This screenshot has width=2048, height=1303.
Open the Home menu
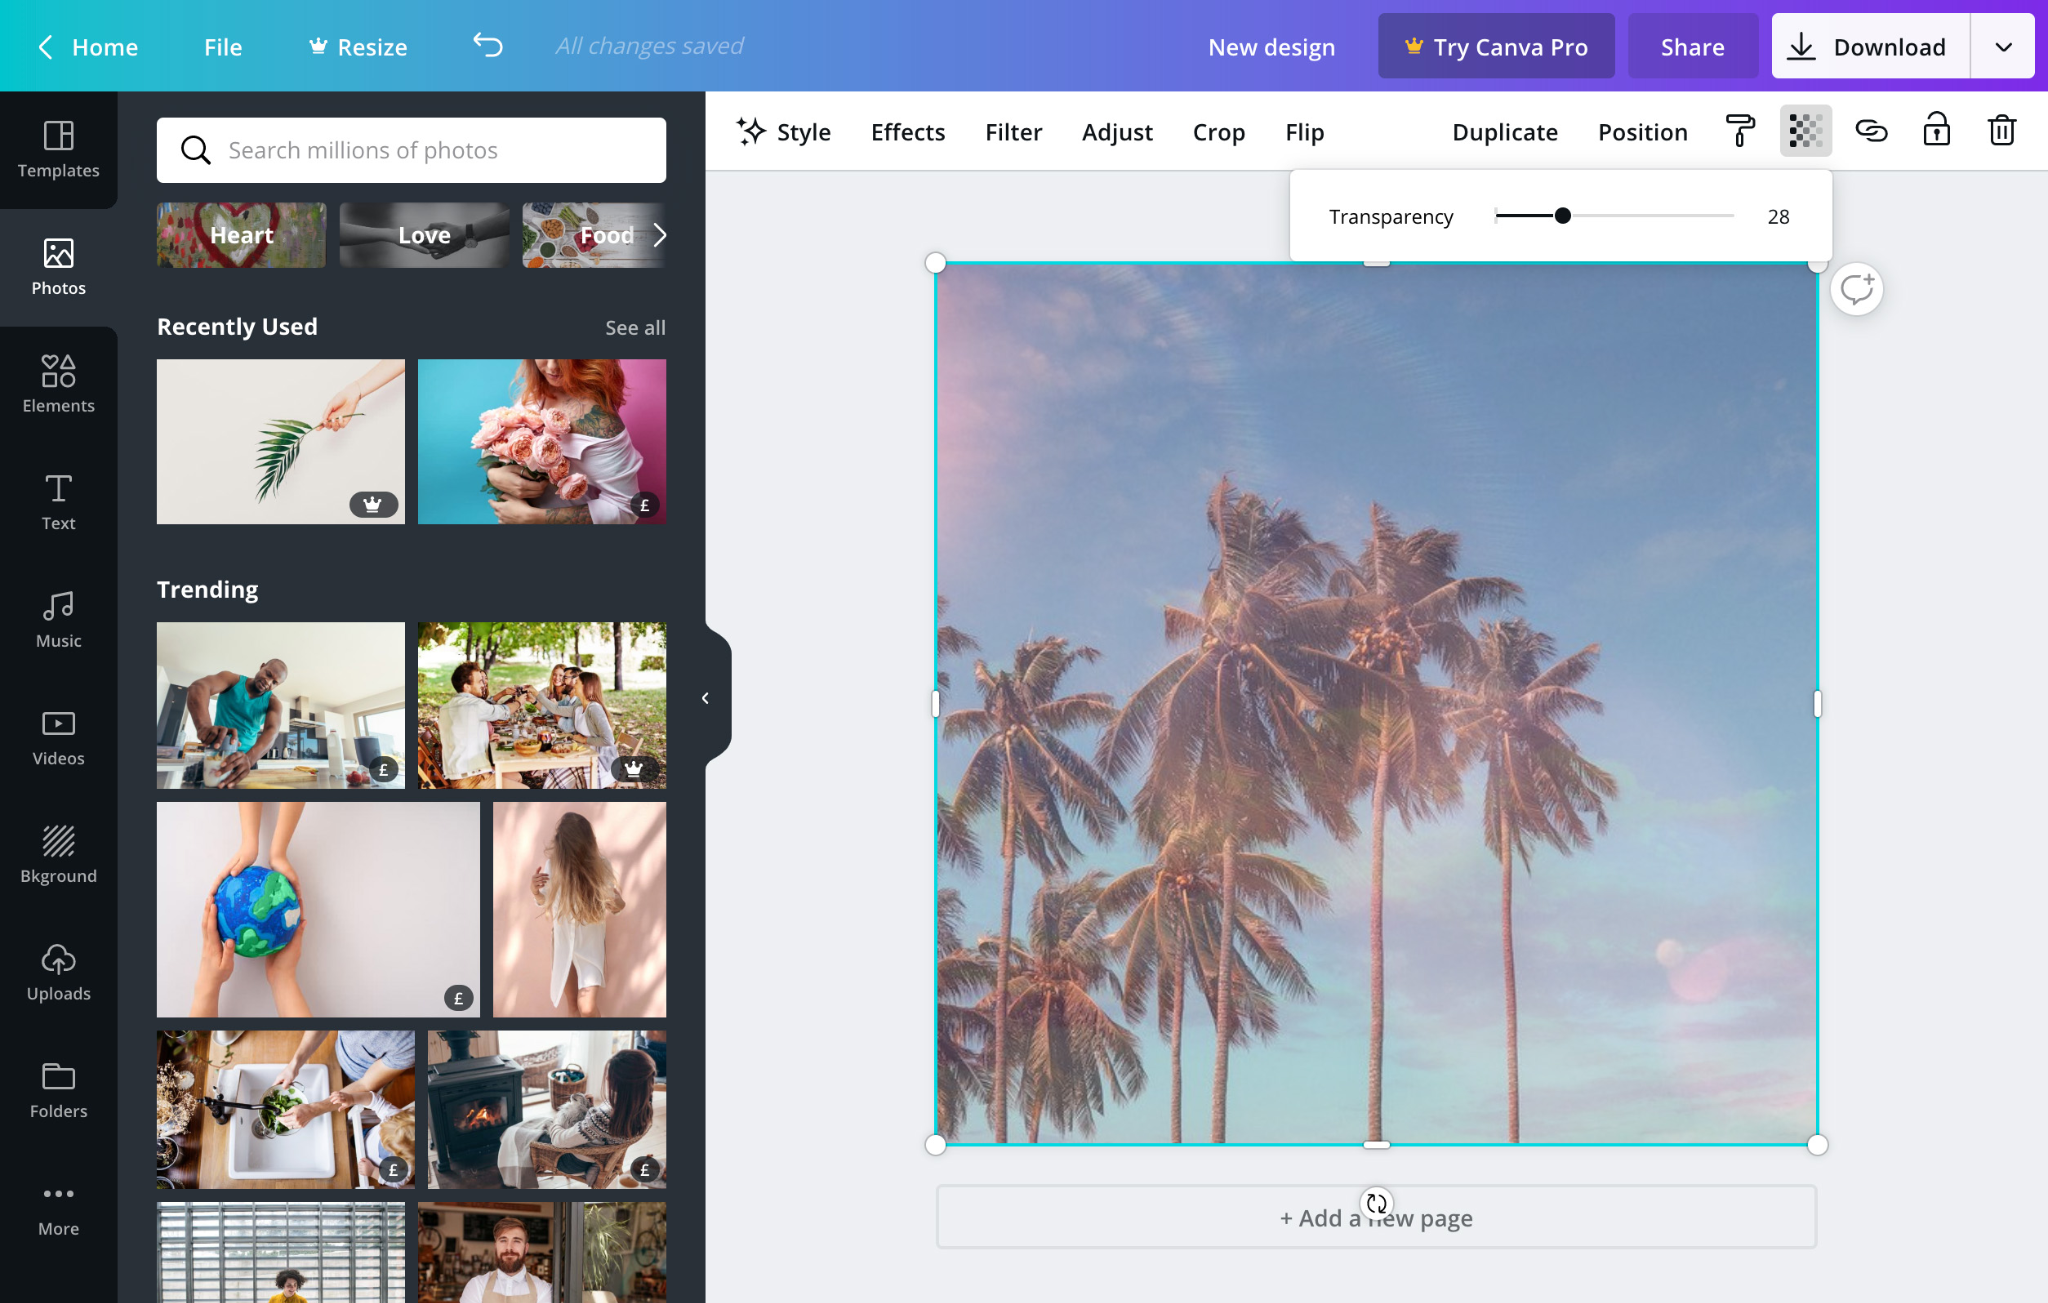coord(103,45)
